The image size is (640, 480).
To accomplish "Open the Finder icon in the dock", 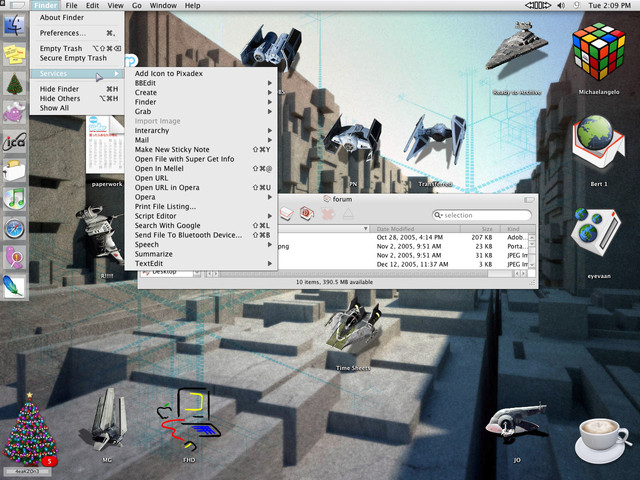I will pyautogui.click(x=15, y=25).
